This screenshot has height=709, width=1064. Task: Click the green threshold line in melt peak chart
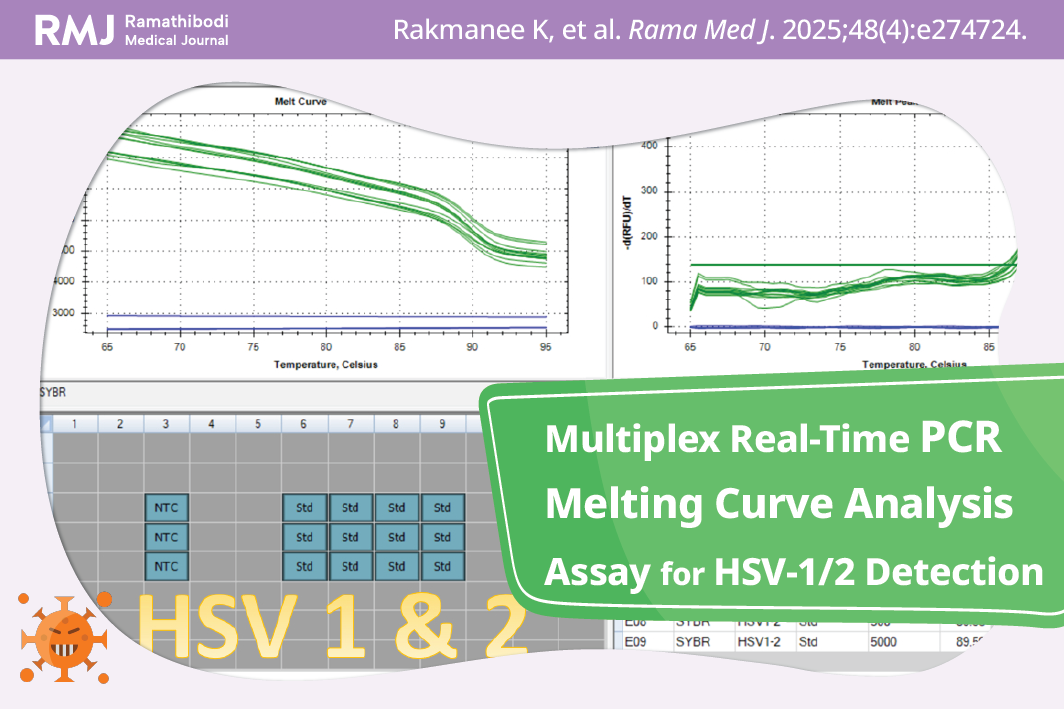coord(850,265)
